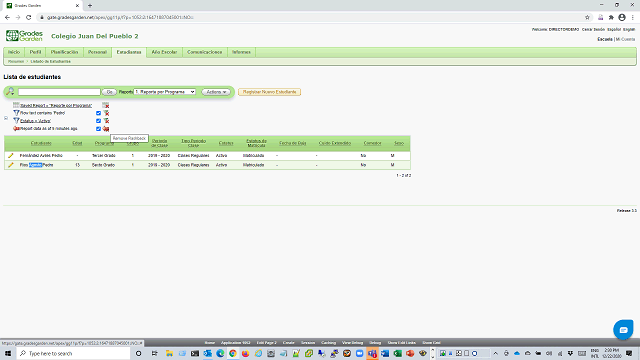The image size is (640, 360).
Task: Open the chat bubble widget
Action: tap(623, 330)
